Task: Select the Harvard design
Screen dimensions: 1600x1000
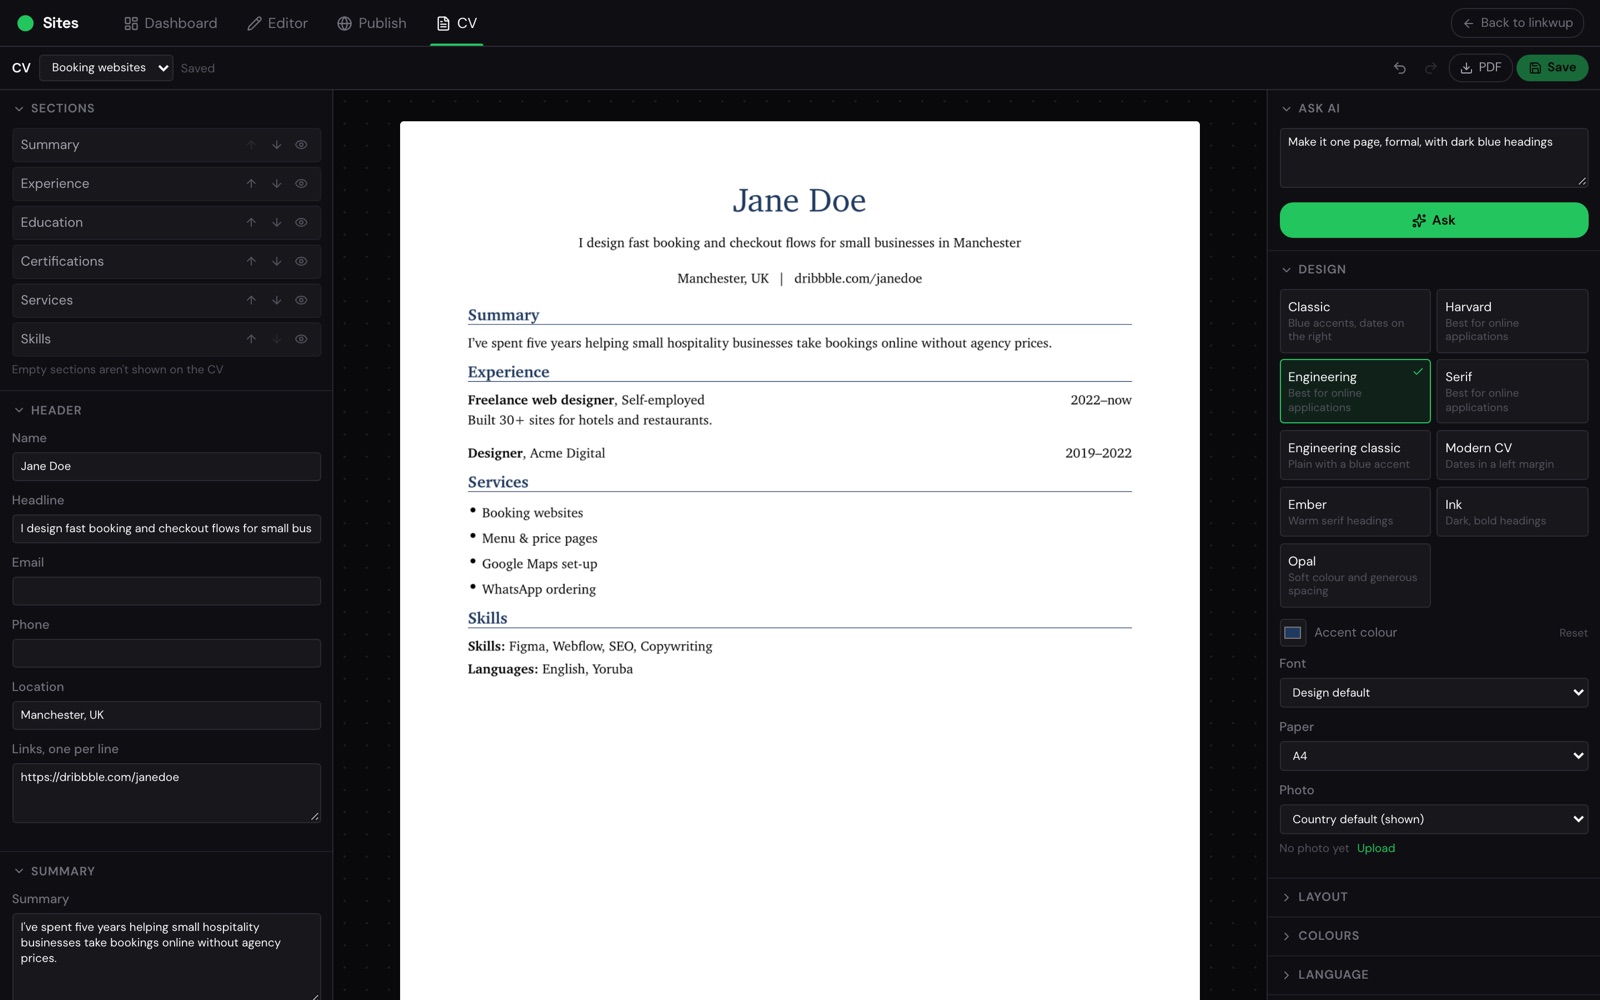Action: click(1512, 321)
